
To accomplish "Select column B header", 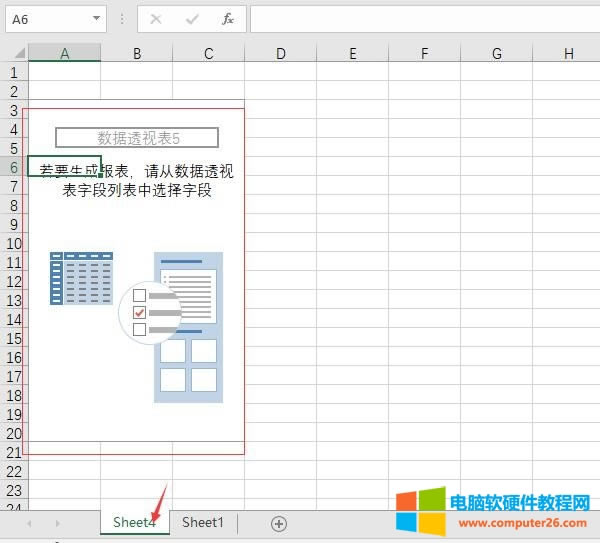I will 136,54.
